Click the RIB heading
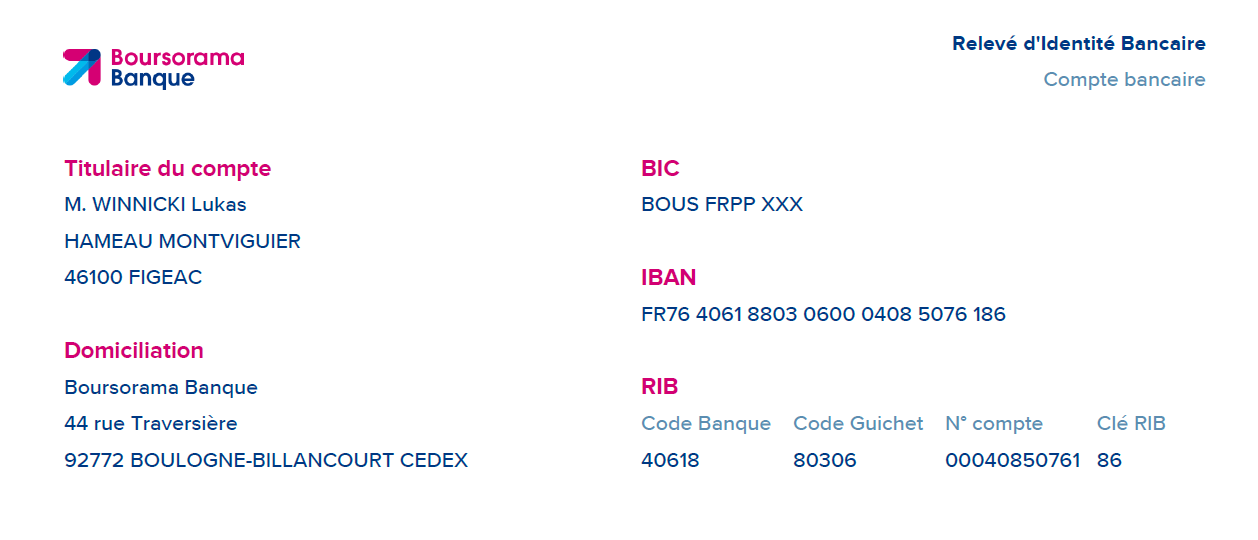The height and width of the screenshot is (540, 1258). 660,387
